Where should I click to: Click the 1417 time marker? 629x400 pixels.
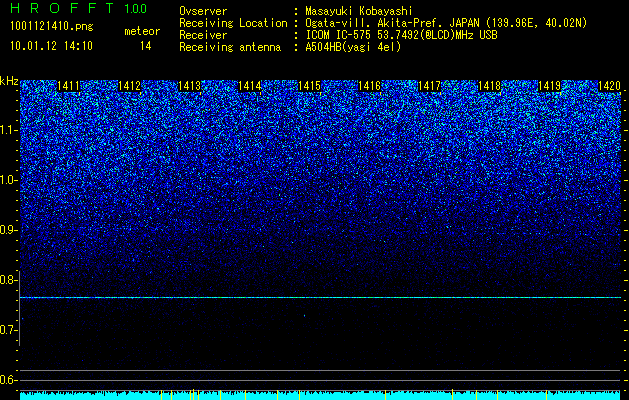(429, 86)
